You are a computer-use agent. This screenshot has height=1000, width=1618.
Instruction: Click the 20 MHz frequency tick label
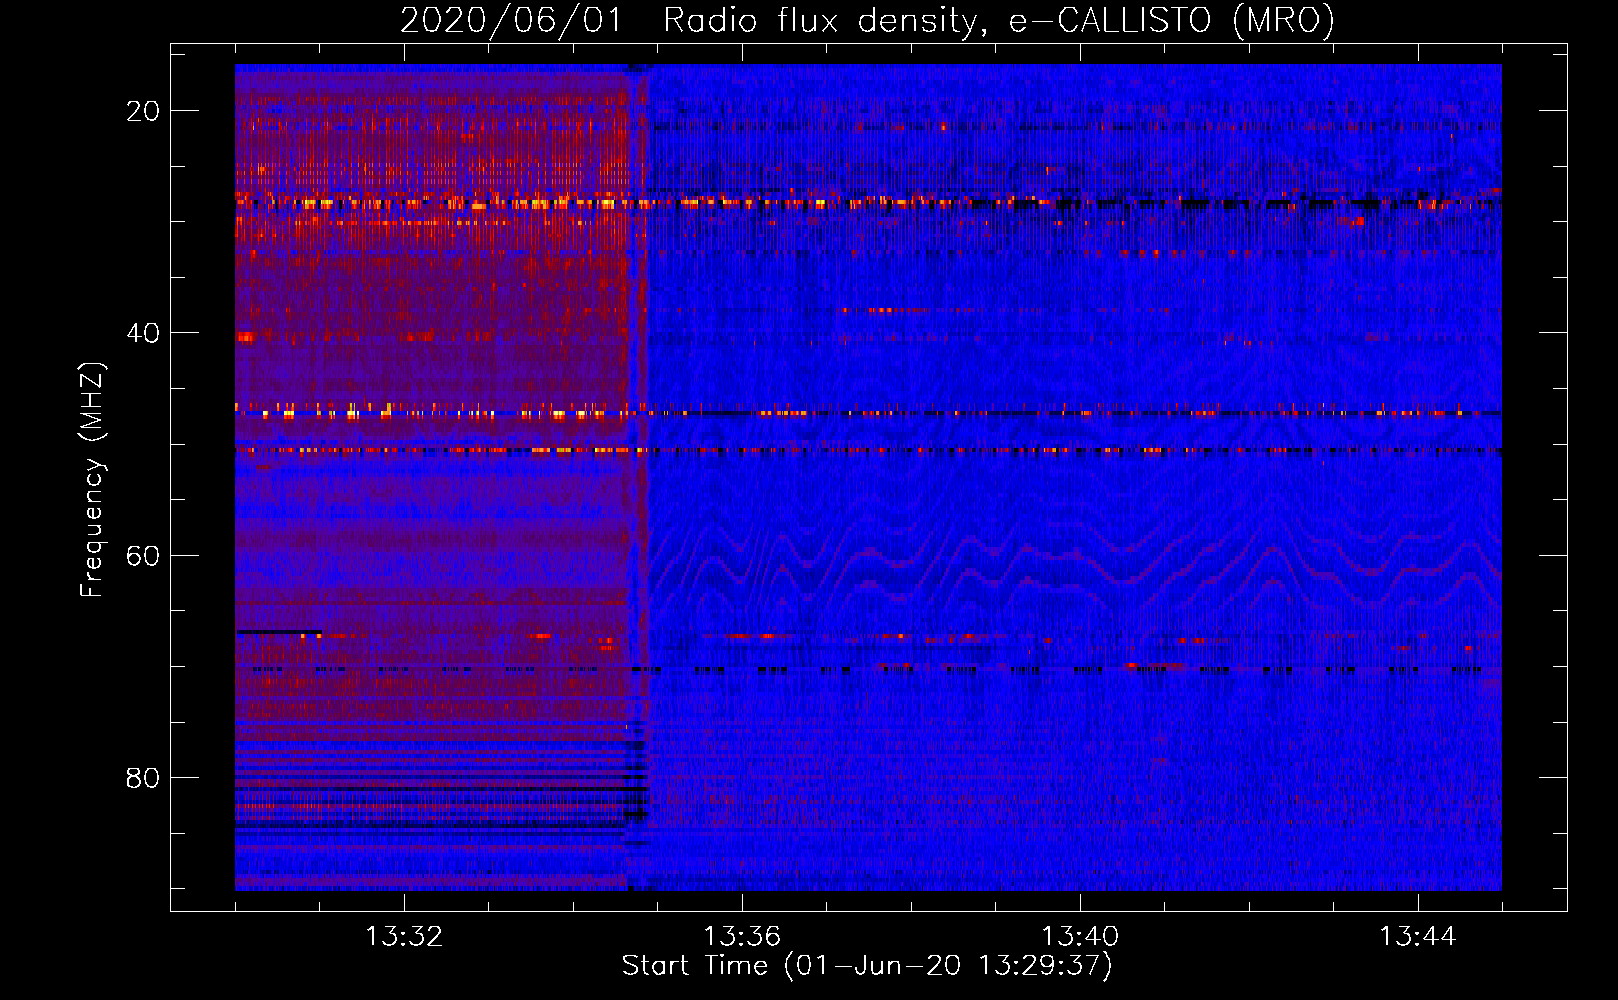coord(143,111)
